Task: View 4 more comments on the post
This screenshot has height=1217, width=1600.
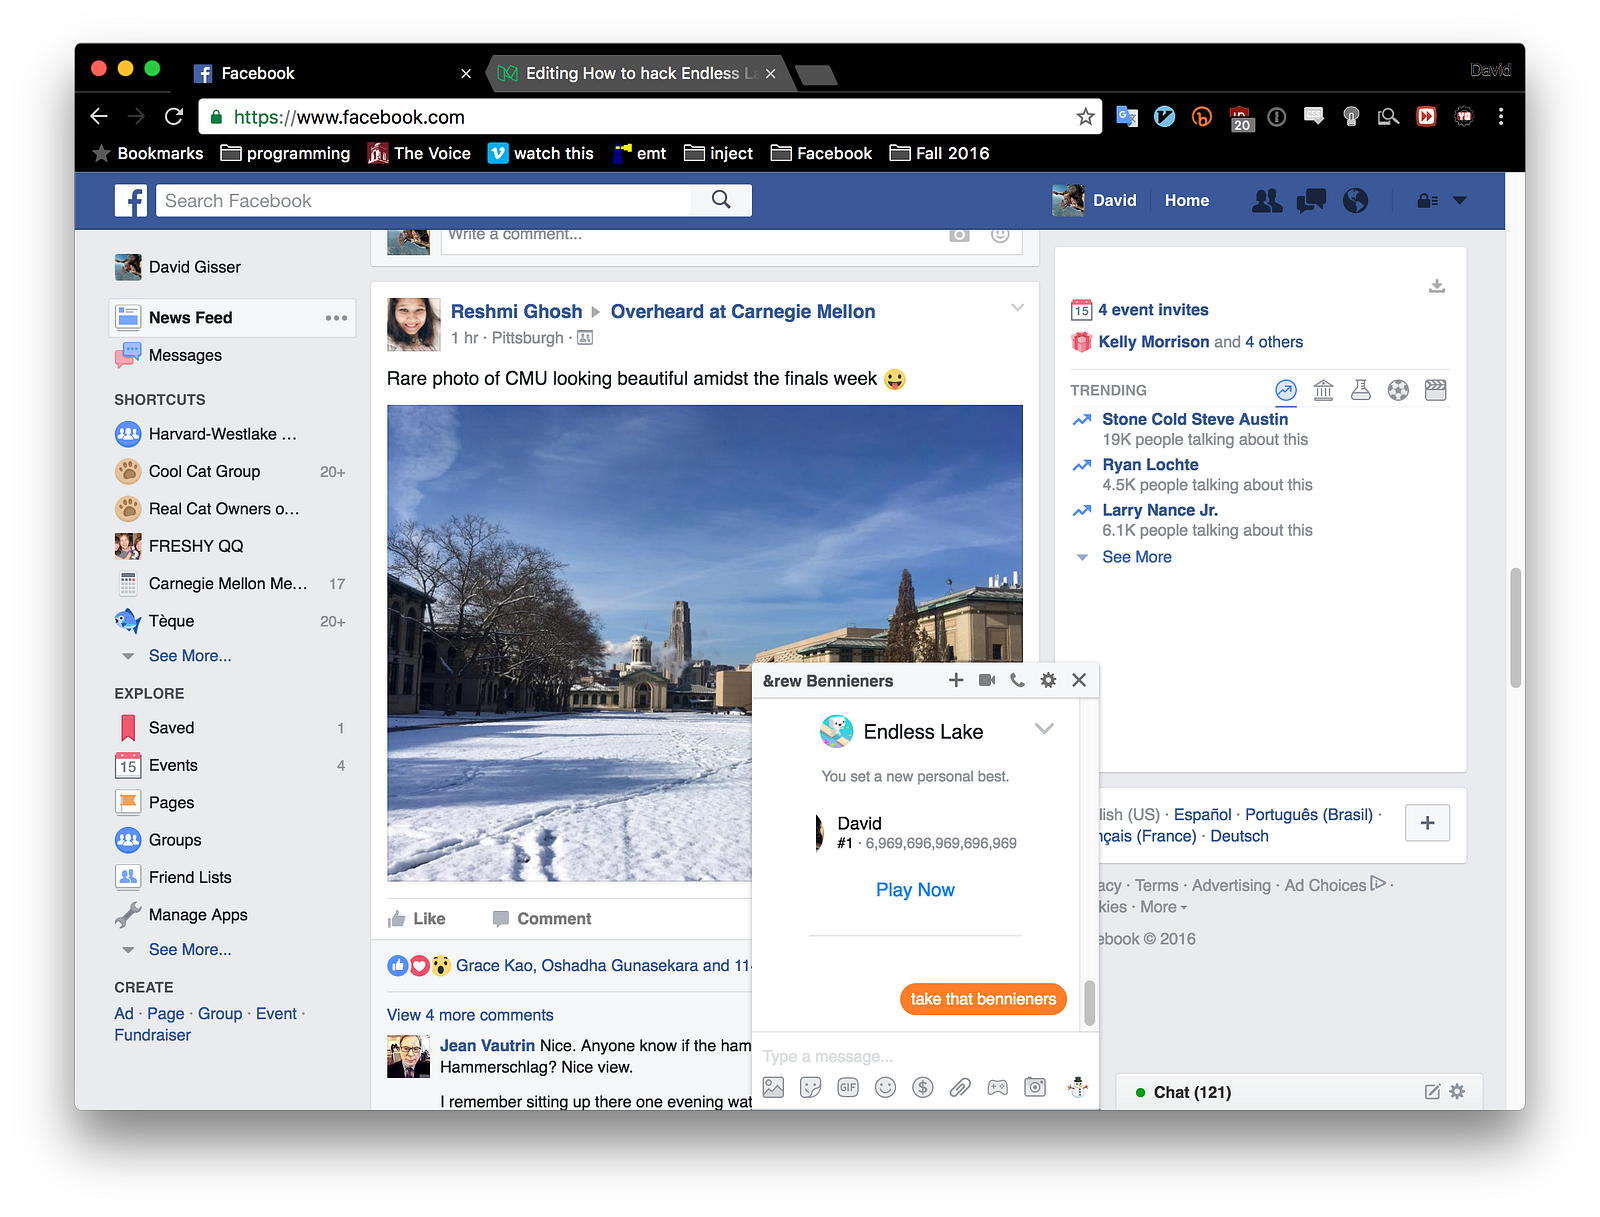Action: click(470, 1015)
